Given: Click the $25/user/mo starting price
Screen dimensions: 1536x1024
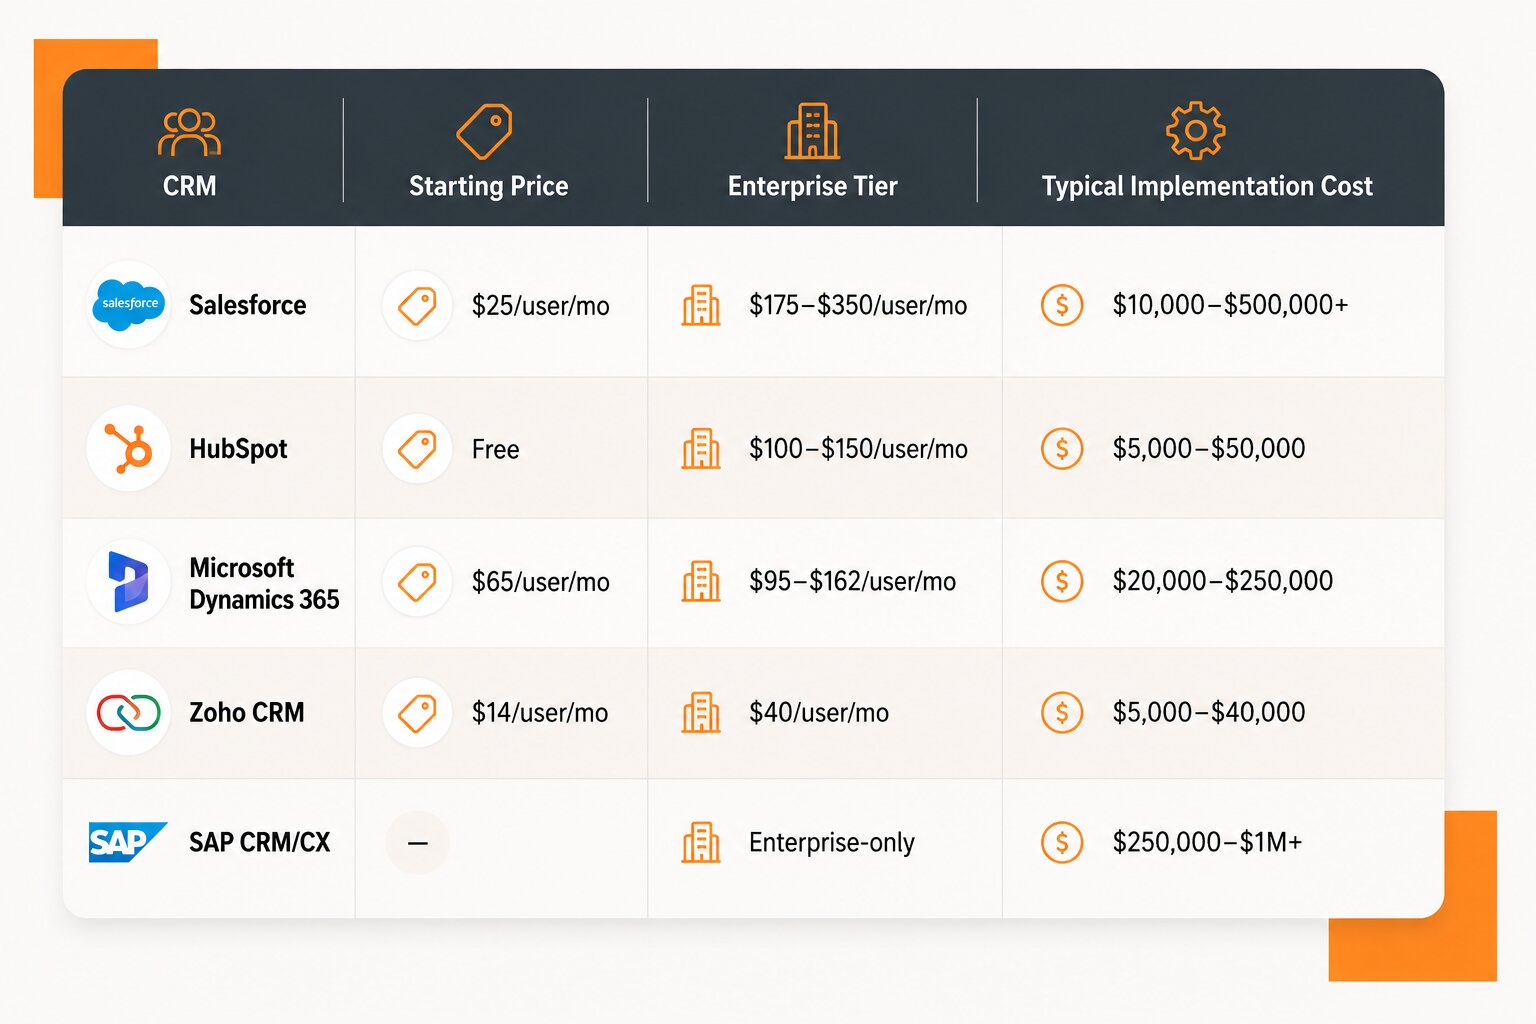Looking at the screenshot, I should pos(540,306).
